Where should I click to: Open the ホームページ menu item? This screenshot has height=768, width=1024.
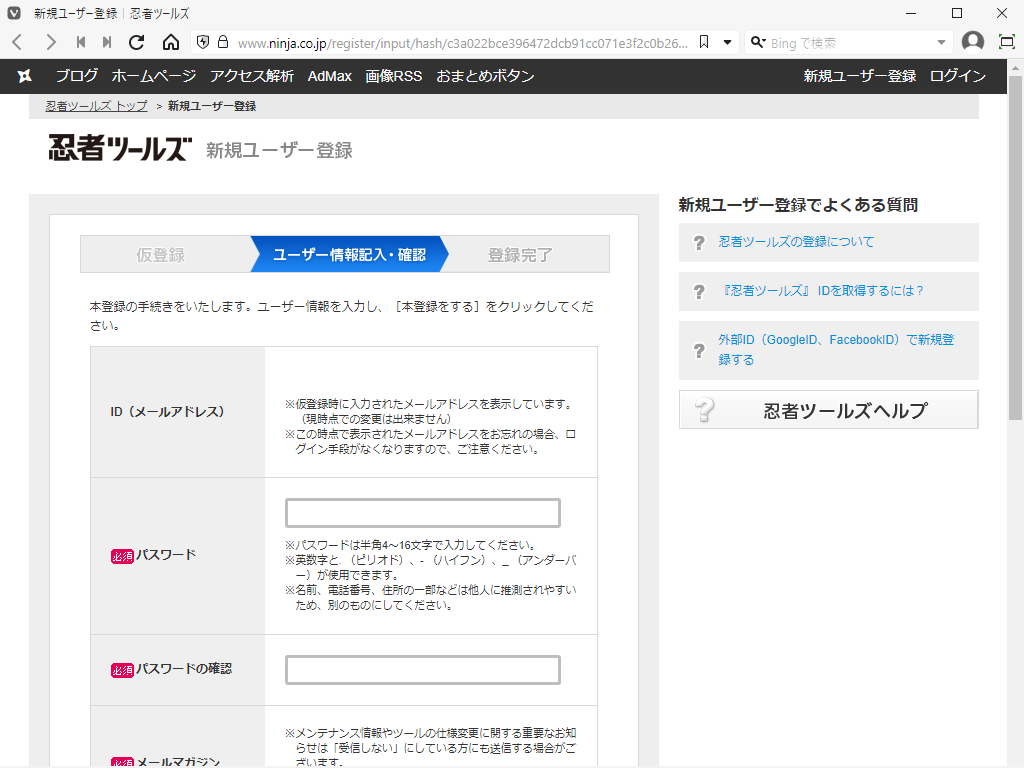(153, 76)
